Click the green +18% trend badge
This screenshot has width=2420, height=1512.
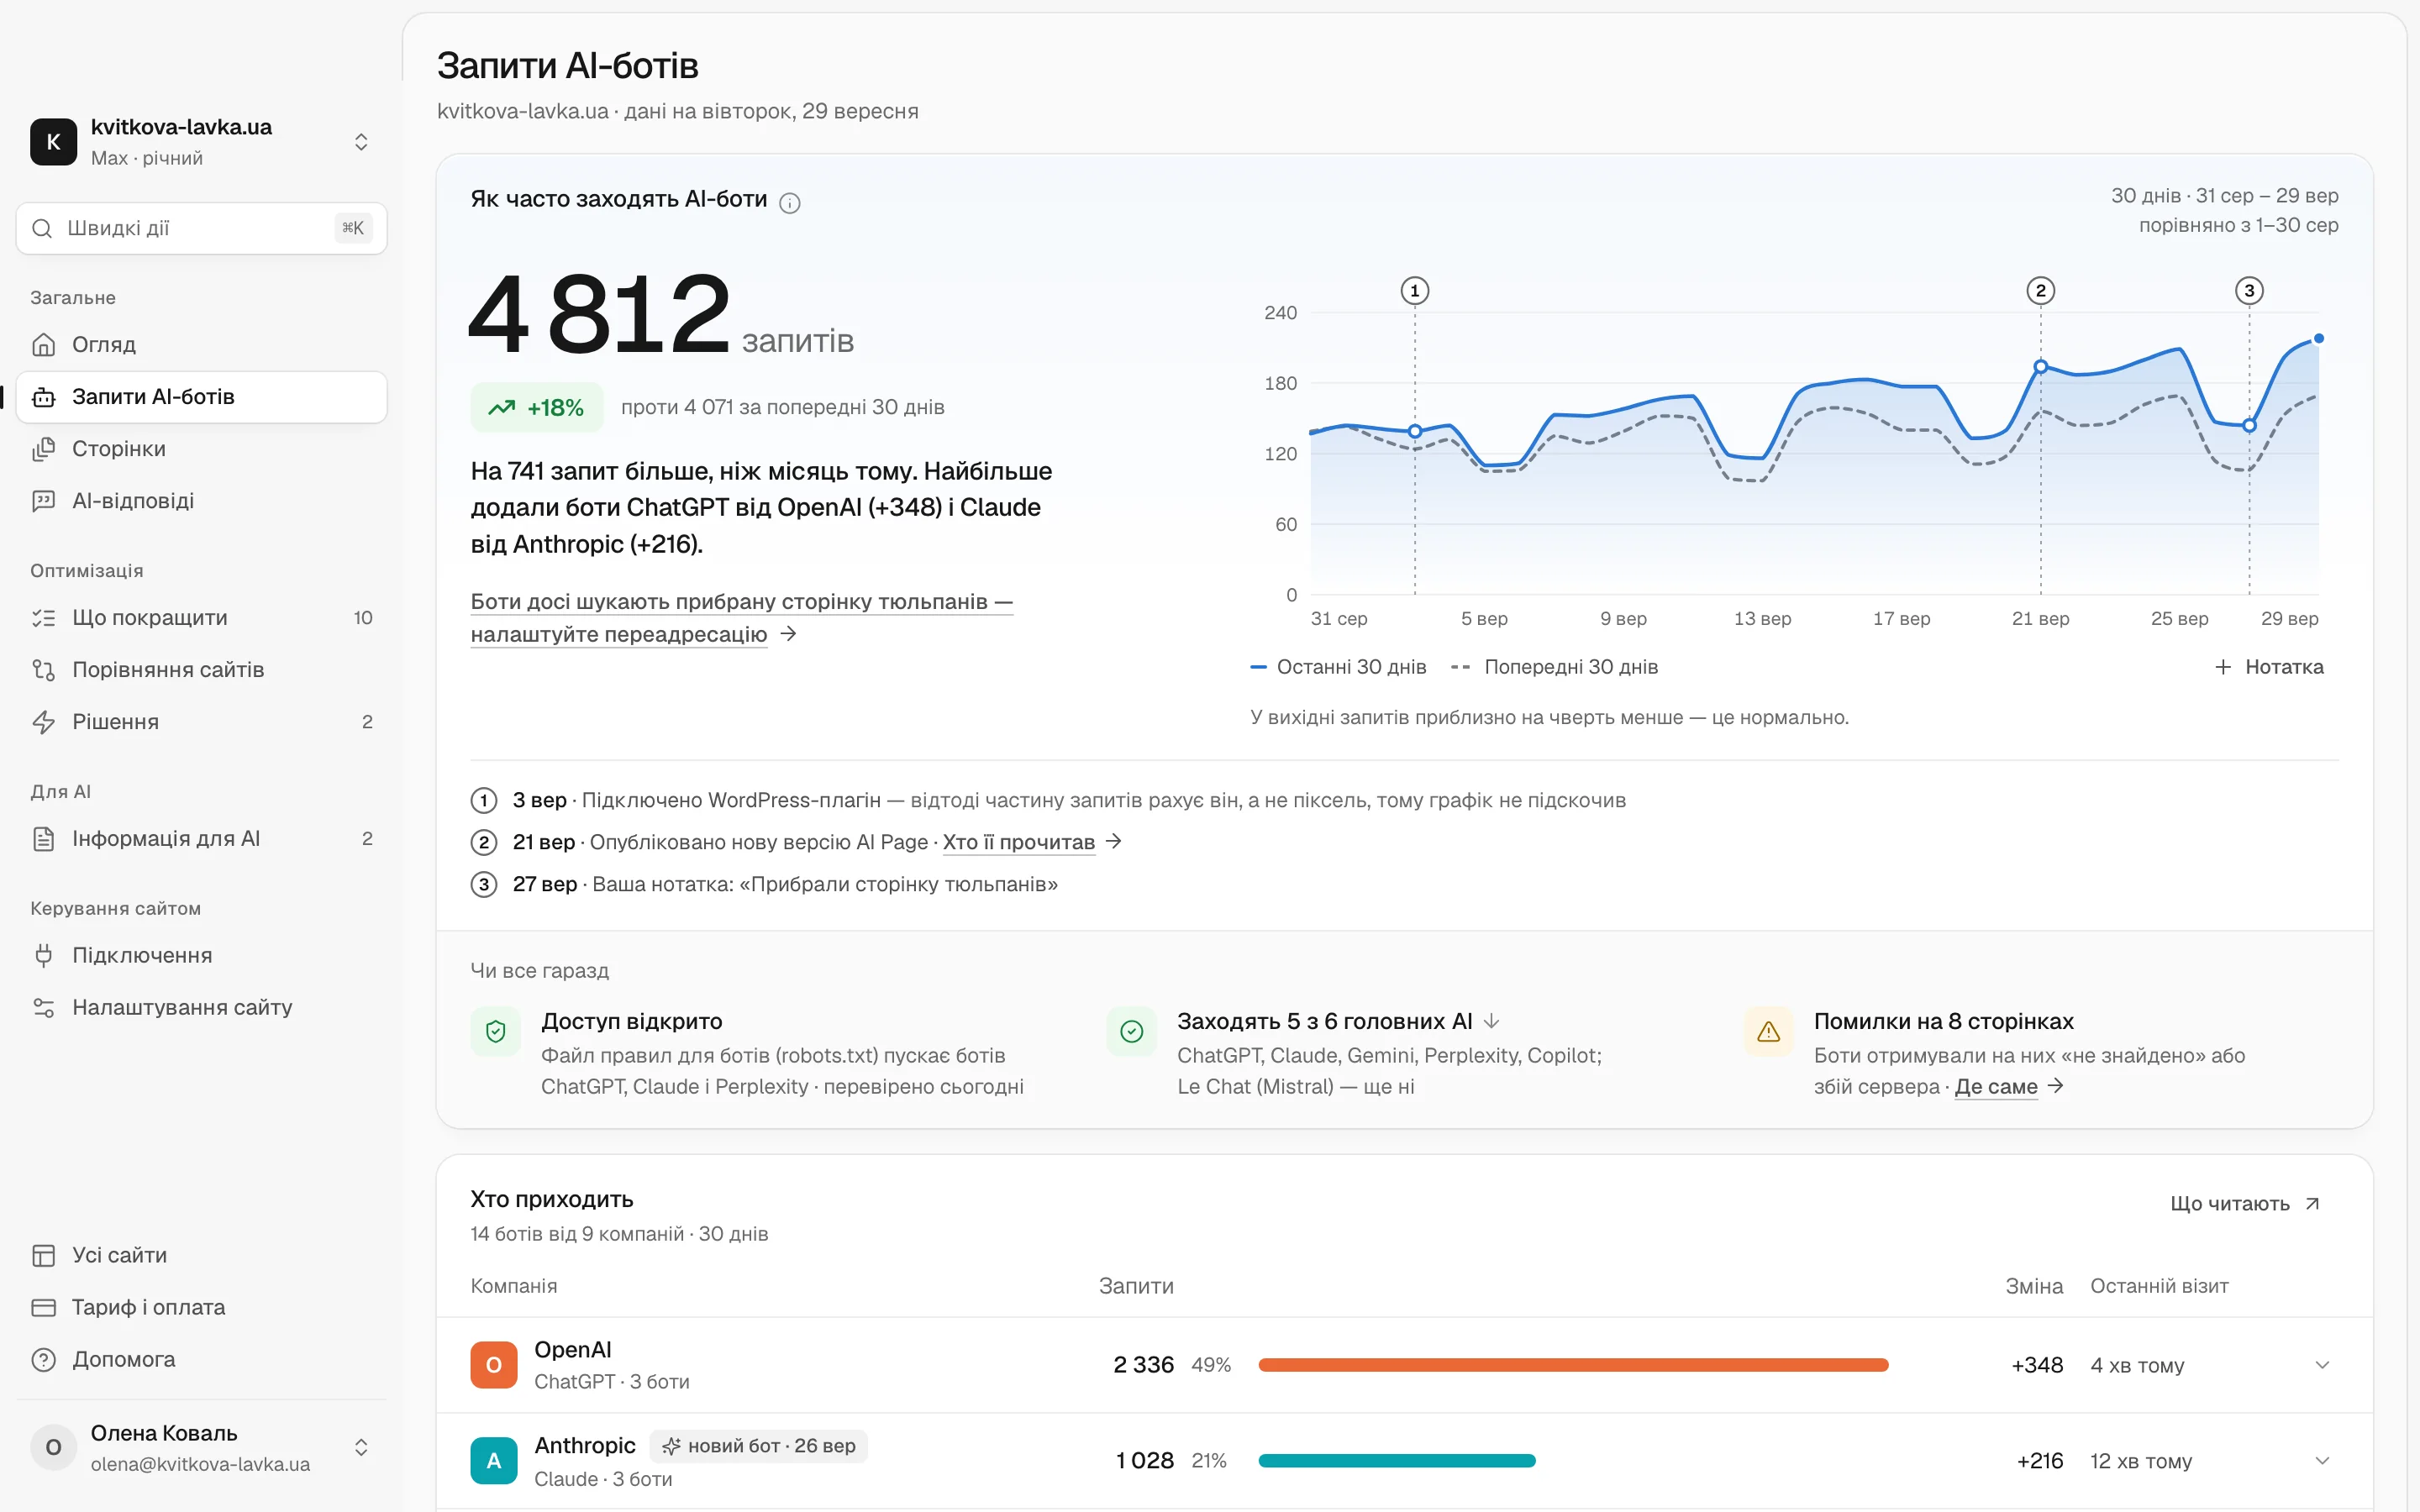(537, 407)
